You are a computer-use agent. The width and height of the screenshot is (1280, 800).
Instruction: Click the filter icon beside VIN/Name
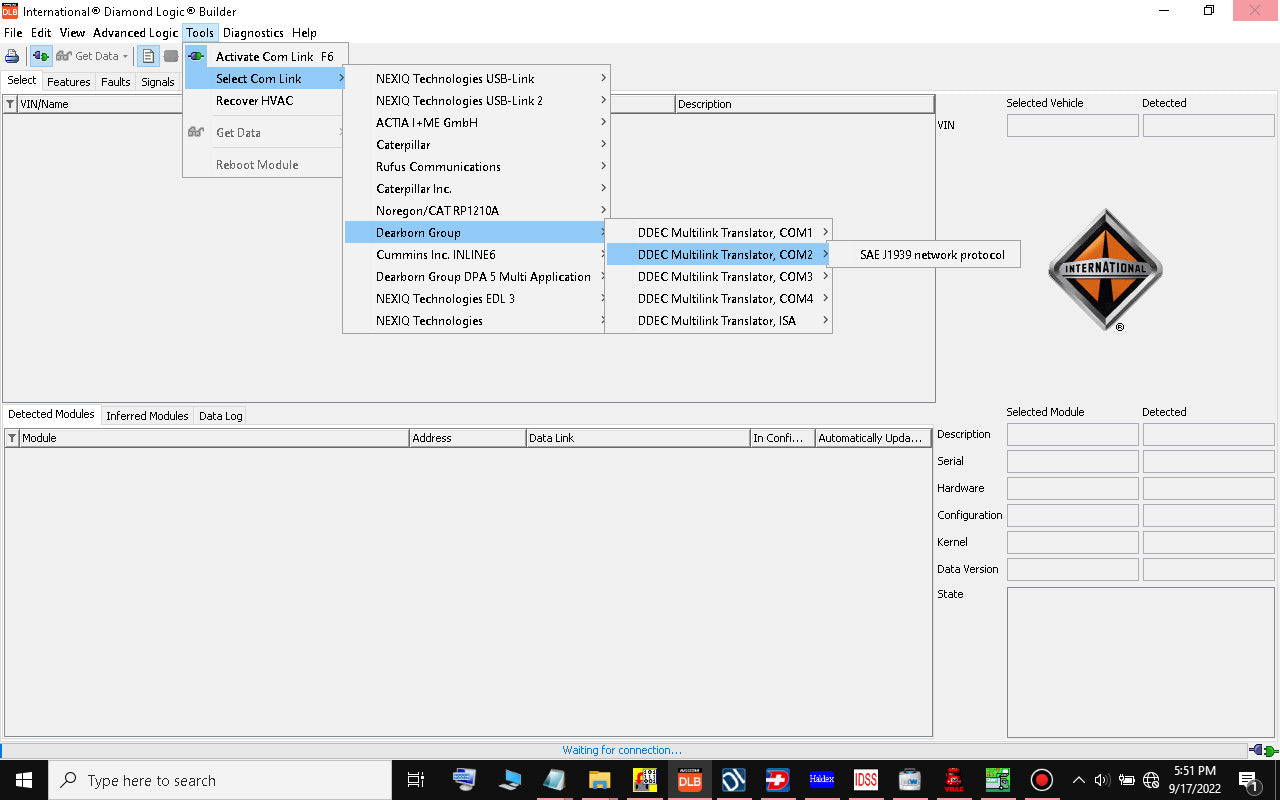click(x=10, y=104)
